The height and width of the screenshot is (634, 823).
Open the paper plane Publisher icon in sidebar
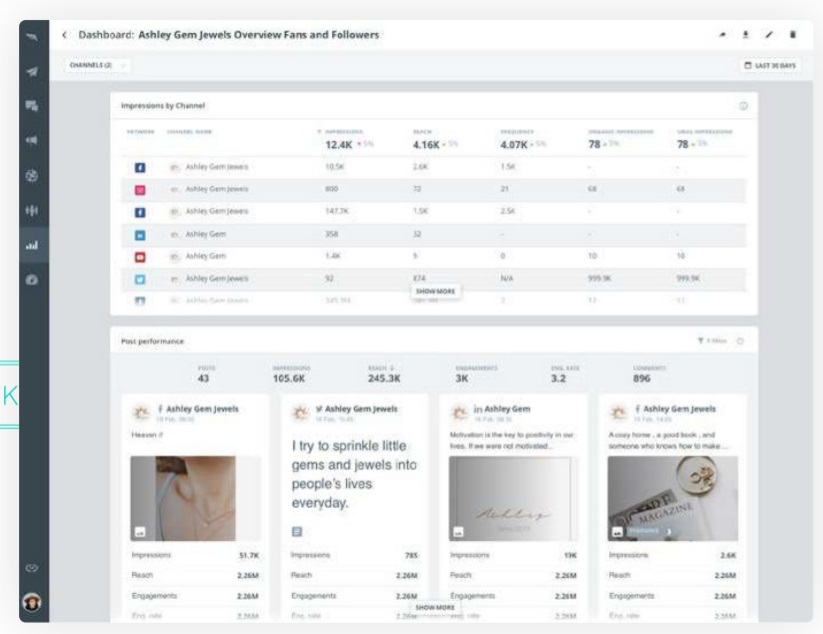(32, 72)
